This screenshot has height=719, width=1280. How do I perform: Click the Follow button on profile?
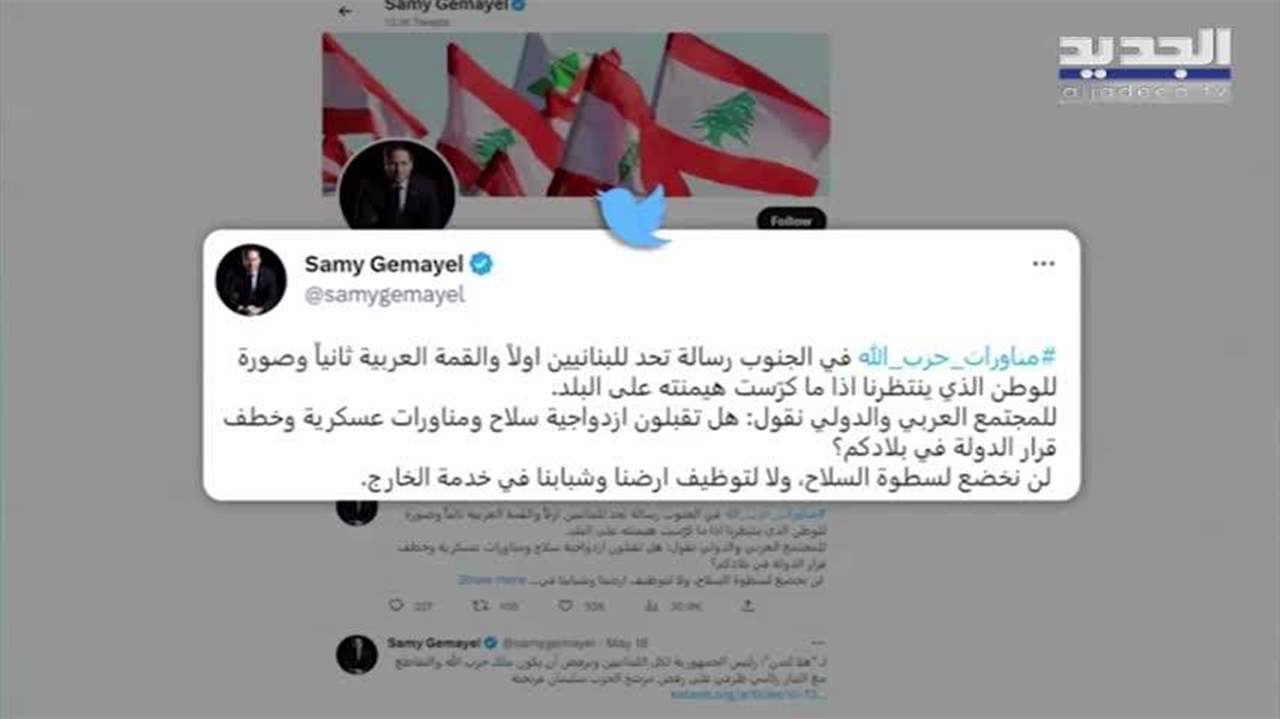pos(791,220)
